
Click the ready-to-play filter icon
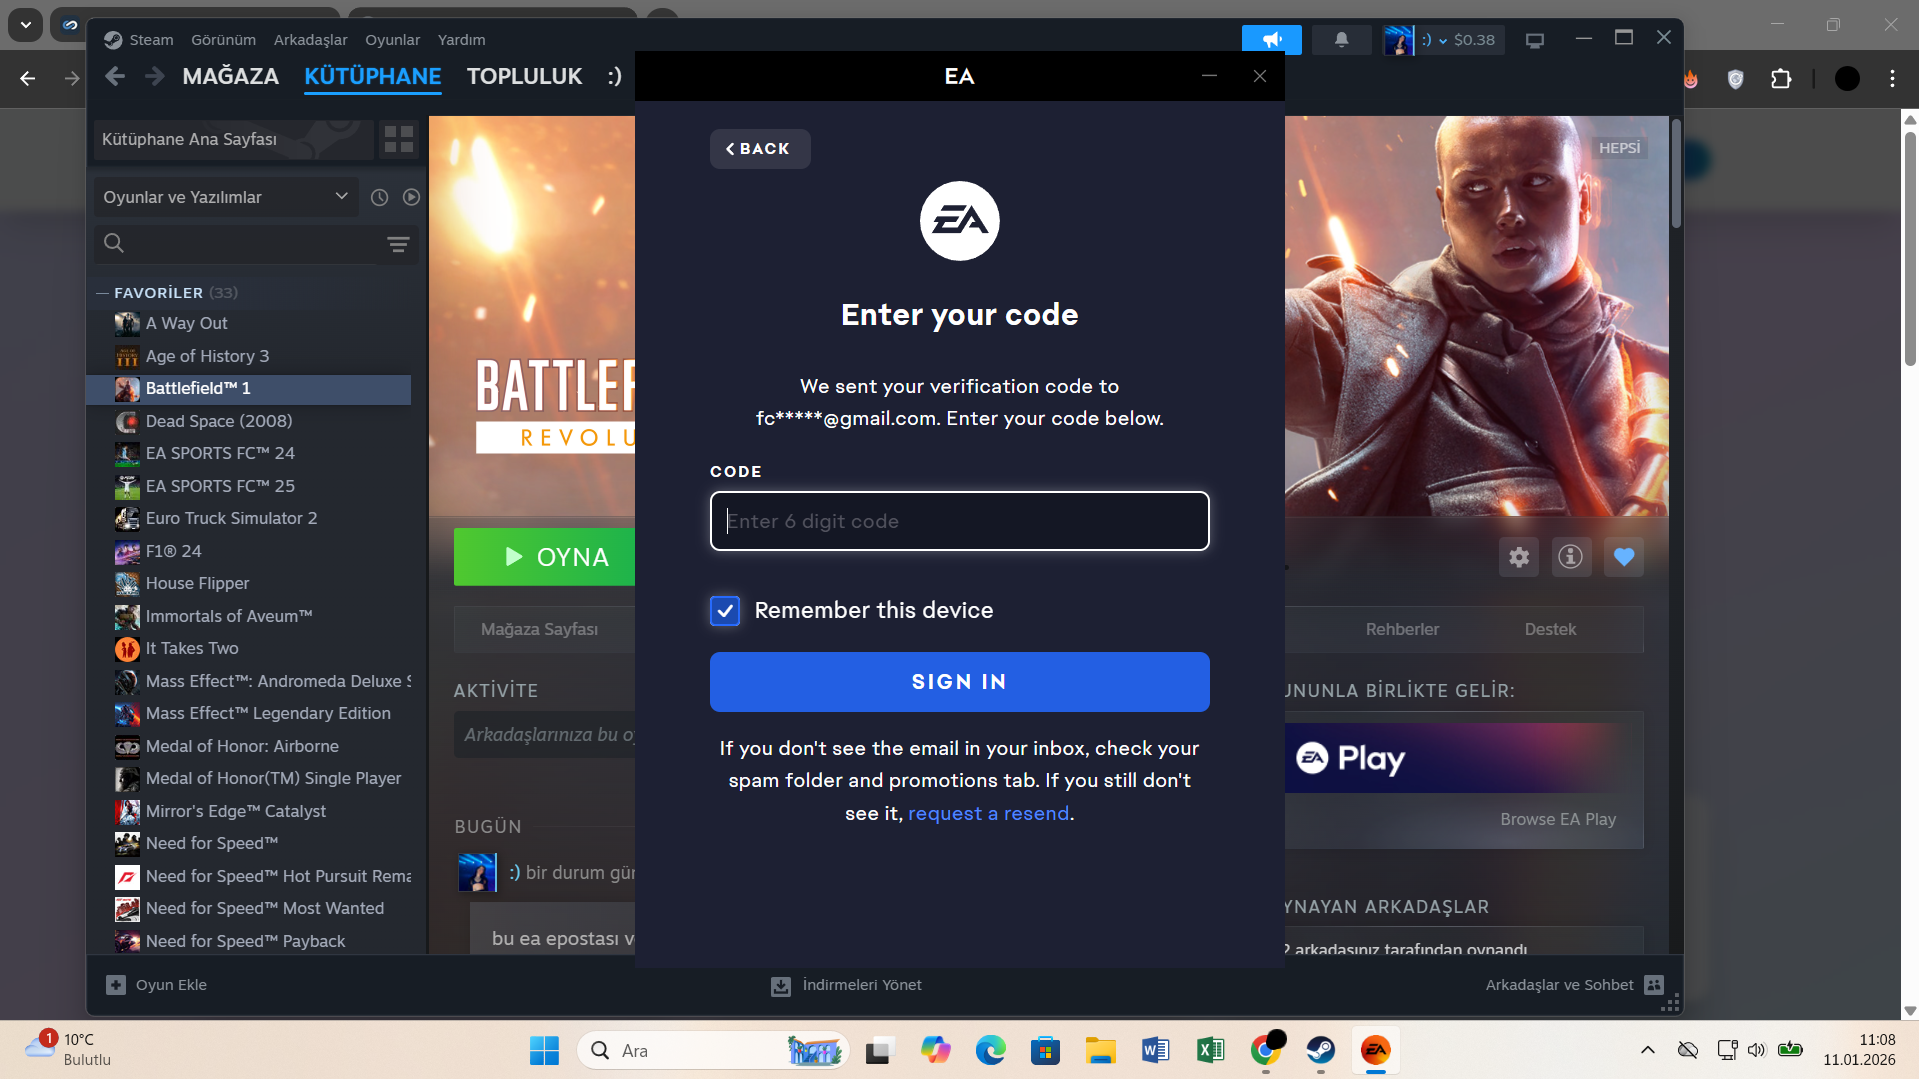tap(411, 197)
